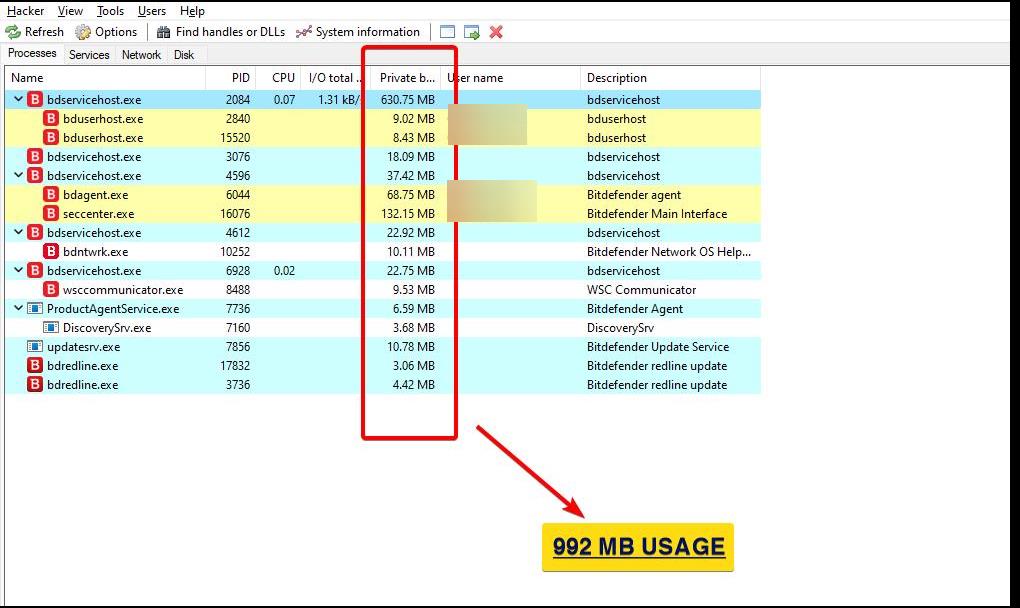Collapse bdservicehost.exe PID 2084 tree
The image size is (1020, 608).
(x=18, y=99)
